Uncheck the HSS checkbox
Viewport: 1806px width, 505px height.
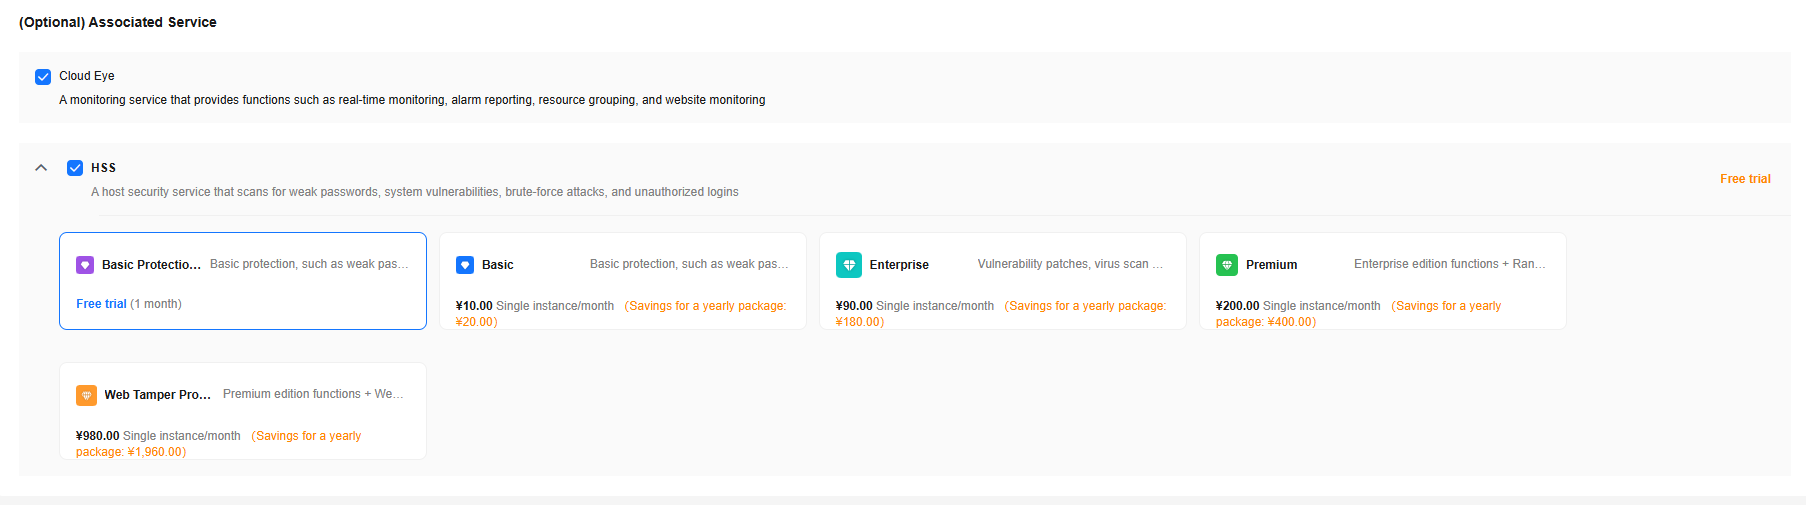[75, 168]
